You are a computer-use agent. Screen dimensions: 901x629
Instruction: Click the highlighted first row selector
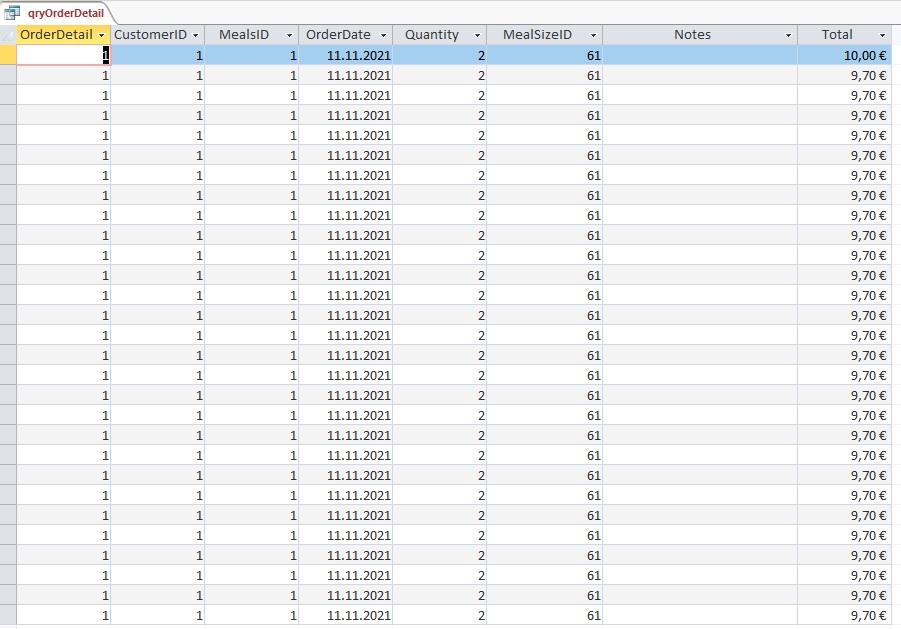[8, 55]
